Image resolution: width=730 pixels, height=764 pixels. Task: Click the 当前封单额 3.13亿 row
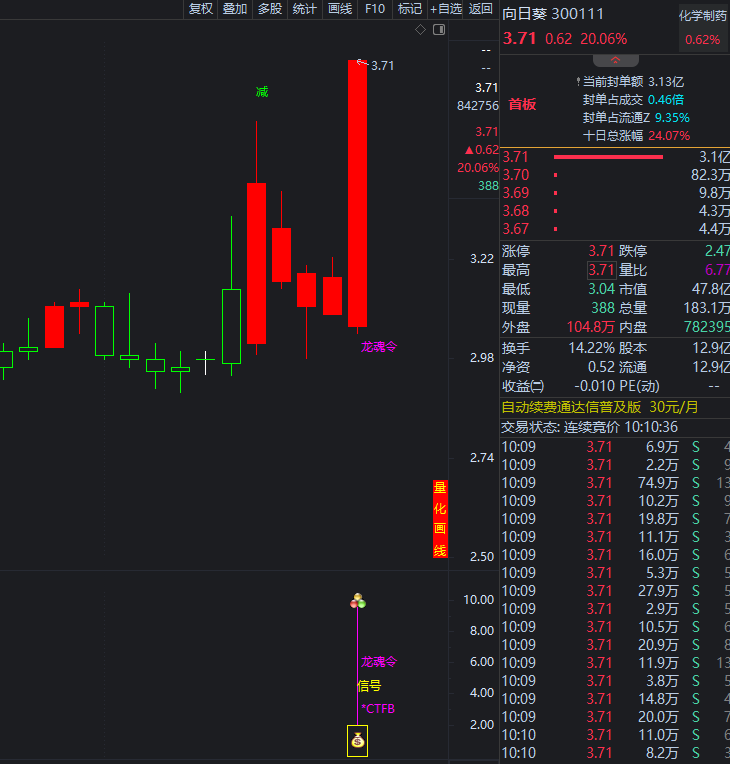(633, 82)
